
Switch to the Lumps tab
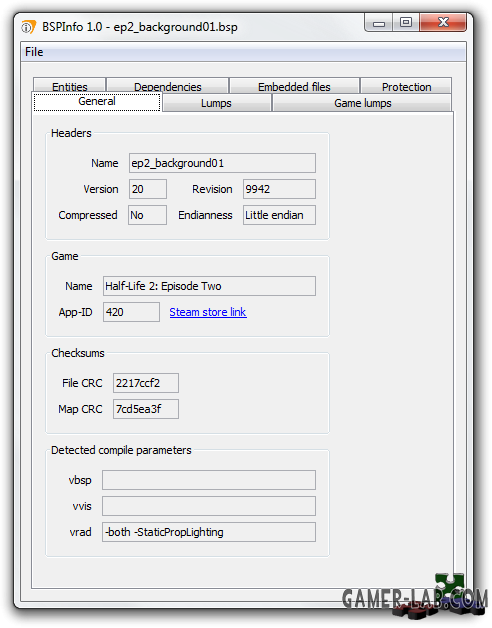[216, 103]
